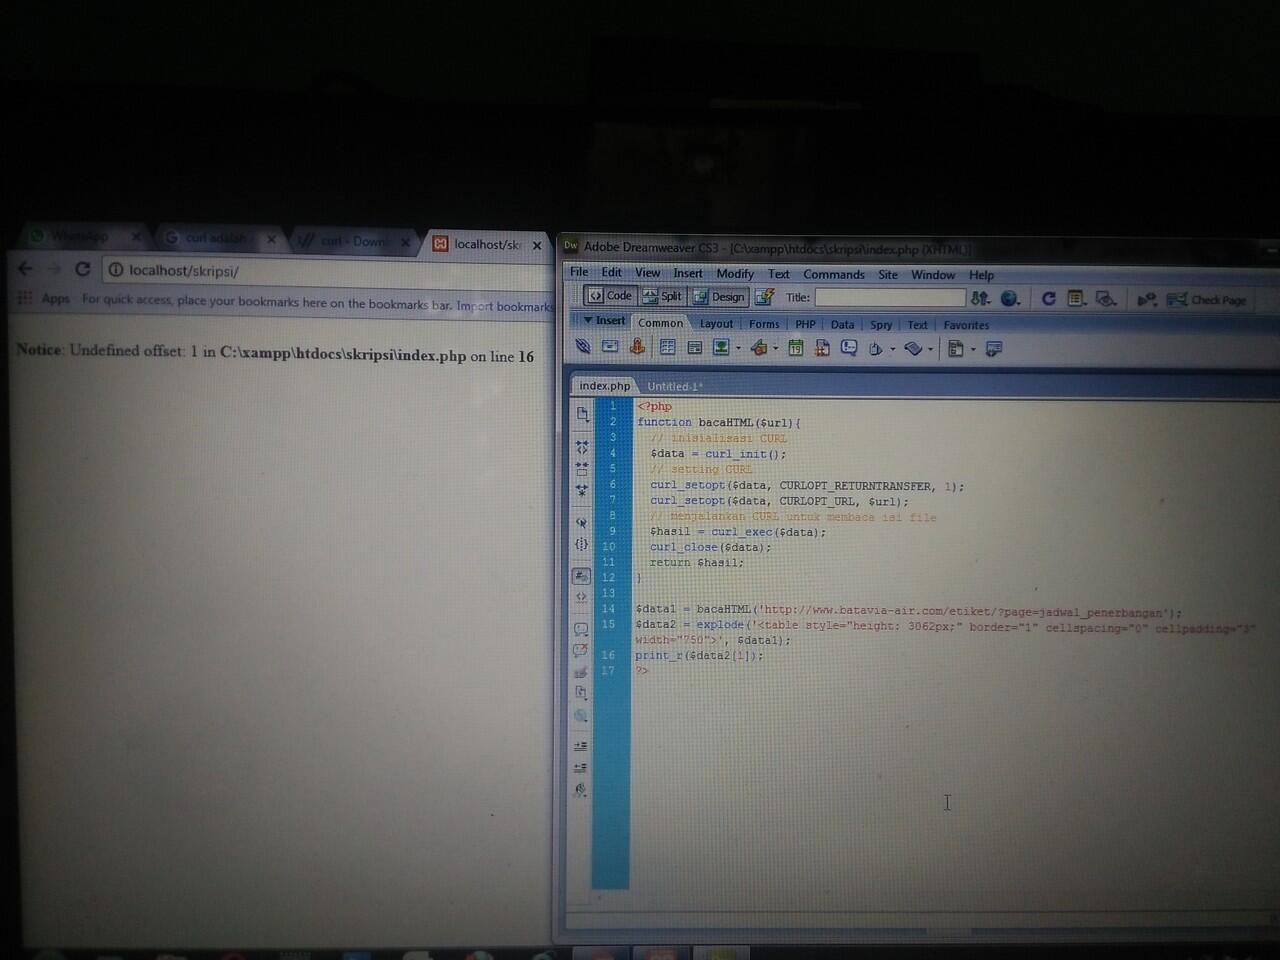Switch Dreamweaver to Split view
Screen dimensions: 1280x960
click(x=662, y=296)
